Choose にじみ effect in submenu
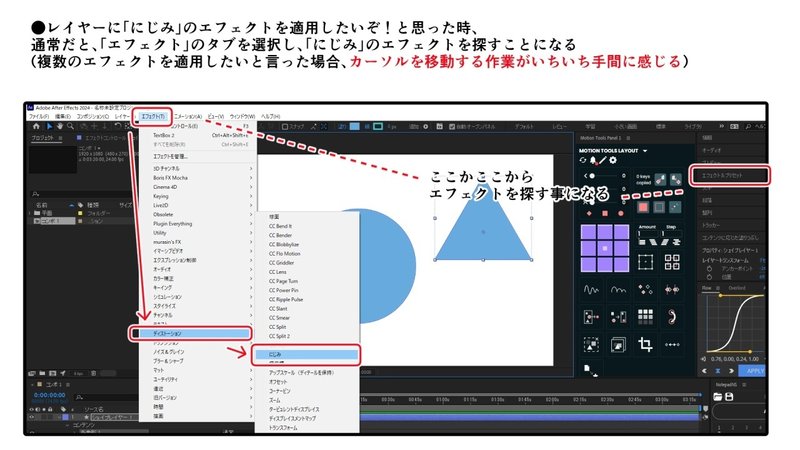The height and width of the screenshot is (450, 800). coord(306,354)
